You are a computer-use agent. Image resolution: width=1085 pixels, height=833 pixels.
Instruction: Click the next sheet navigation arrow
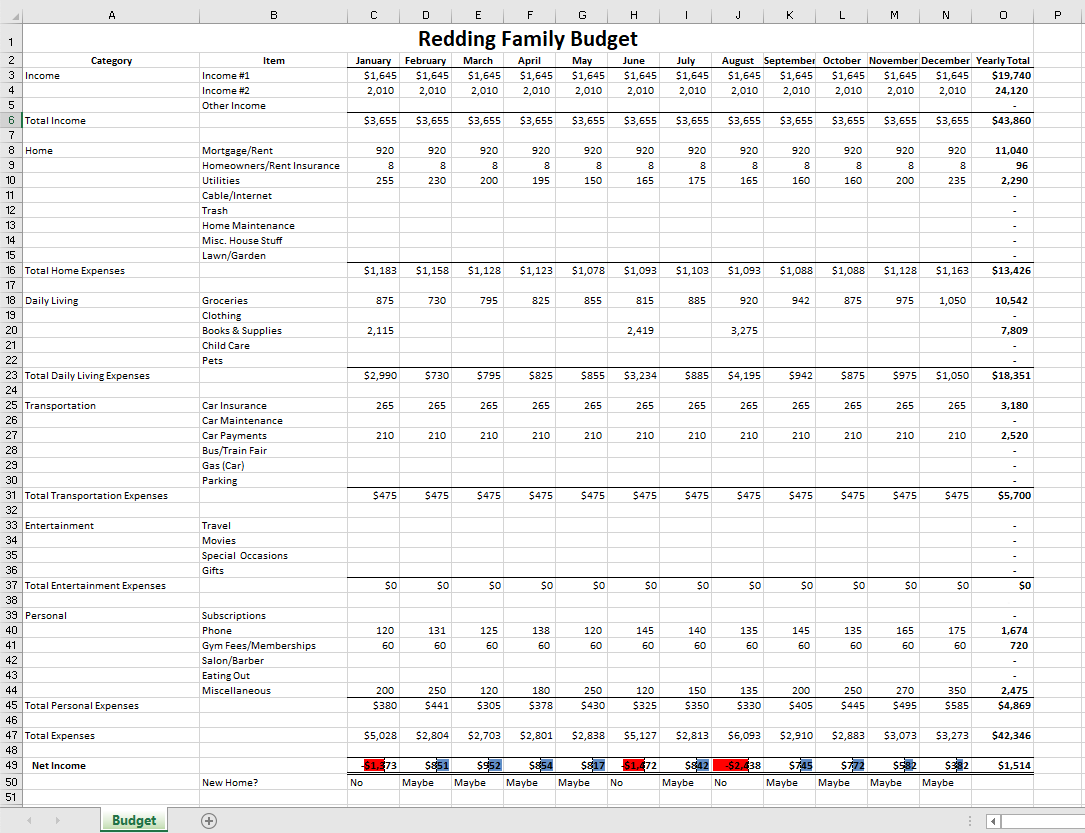point(57,821)
